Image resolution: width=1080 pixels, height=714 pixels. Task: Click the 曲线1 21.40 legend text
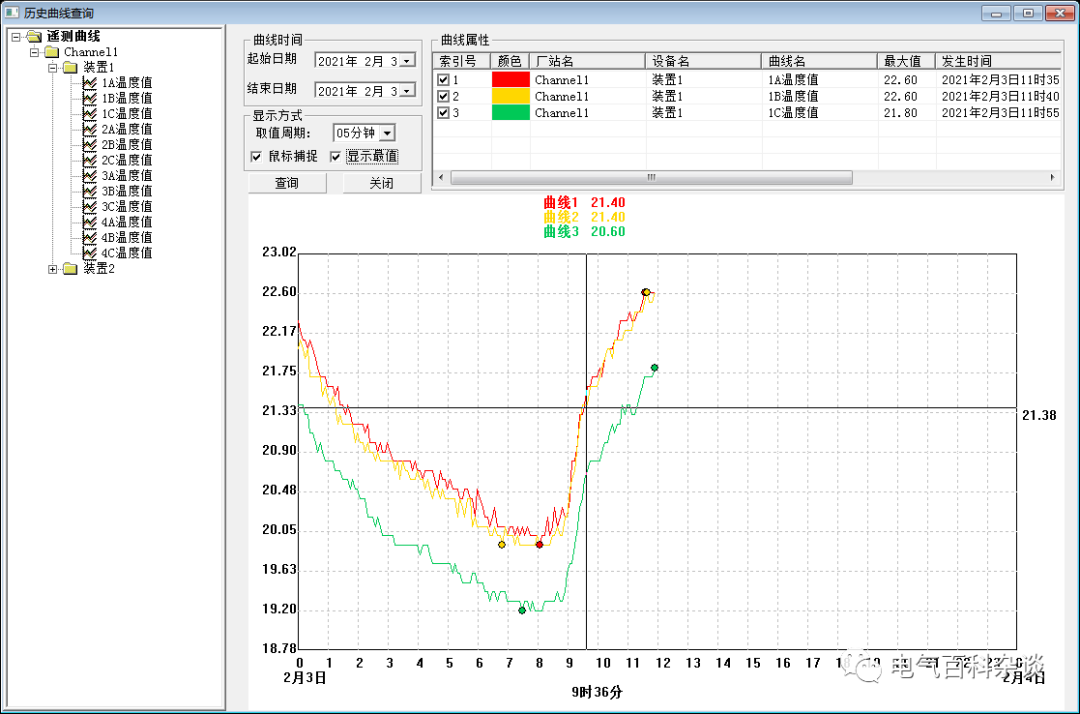point(584,202)
